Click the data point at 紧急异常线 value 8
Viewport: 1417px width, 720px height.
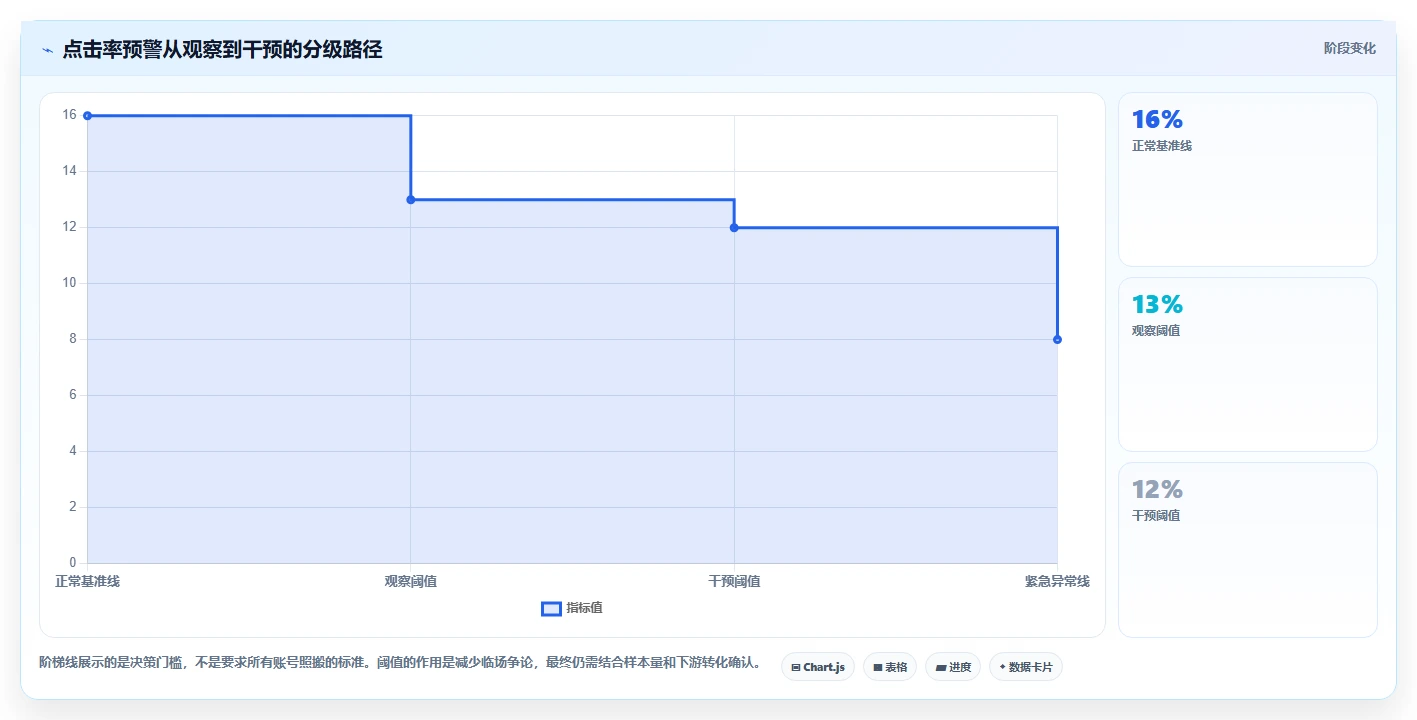(x=1057, y=340)
